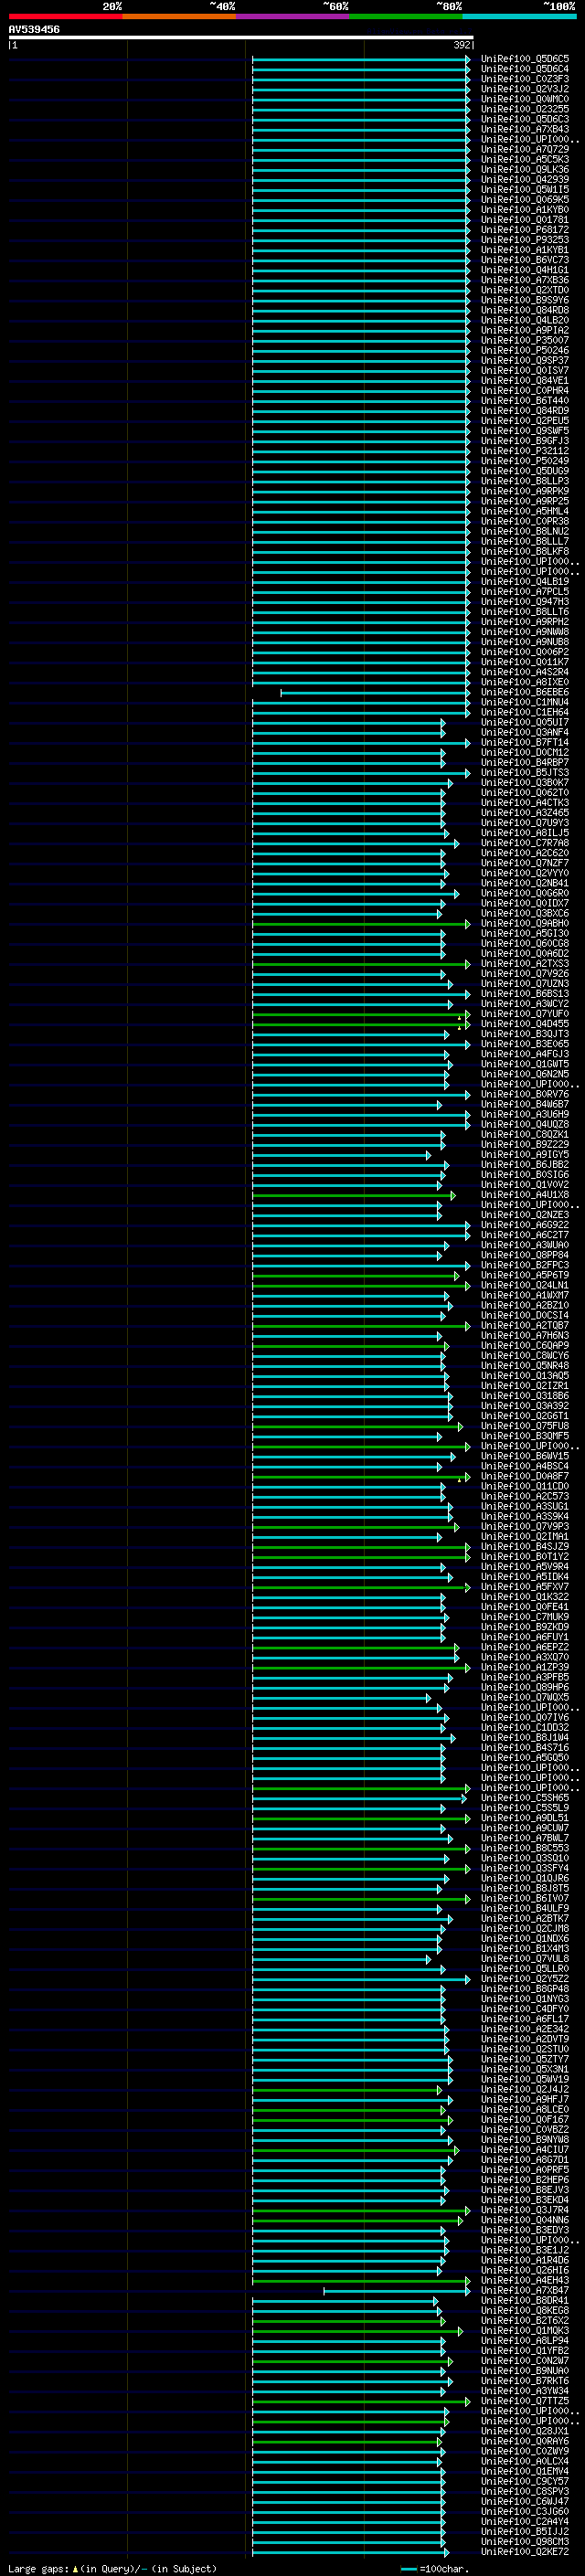Image resolution: width=585 pixels, height=2576 pixels.
Task: Open hit UniRef100_Q5D6C4
Action: pos(525,69)
